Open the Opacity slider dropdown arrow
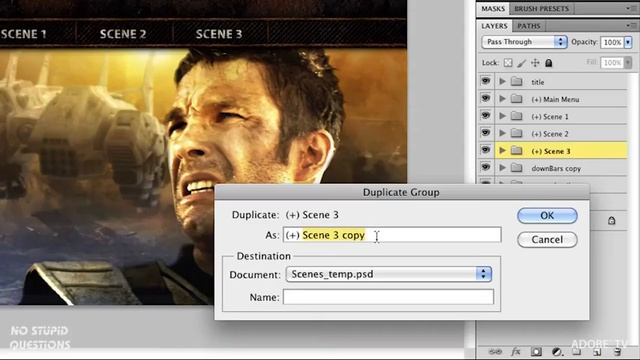 point(628,42)
